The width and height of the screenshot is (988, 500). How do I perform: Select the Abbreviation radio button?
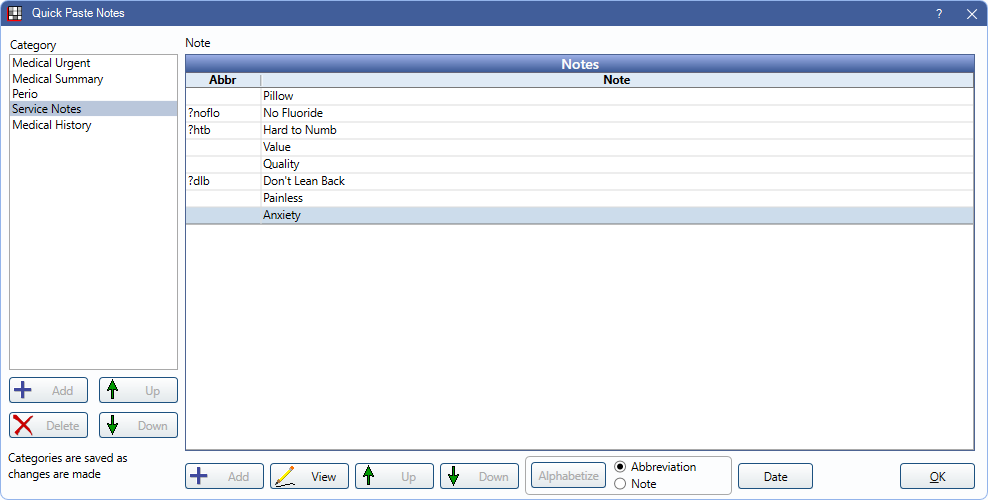point(621,467)
